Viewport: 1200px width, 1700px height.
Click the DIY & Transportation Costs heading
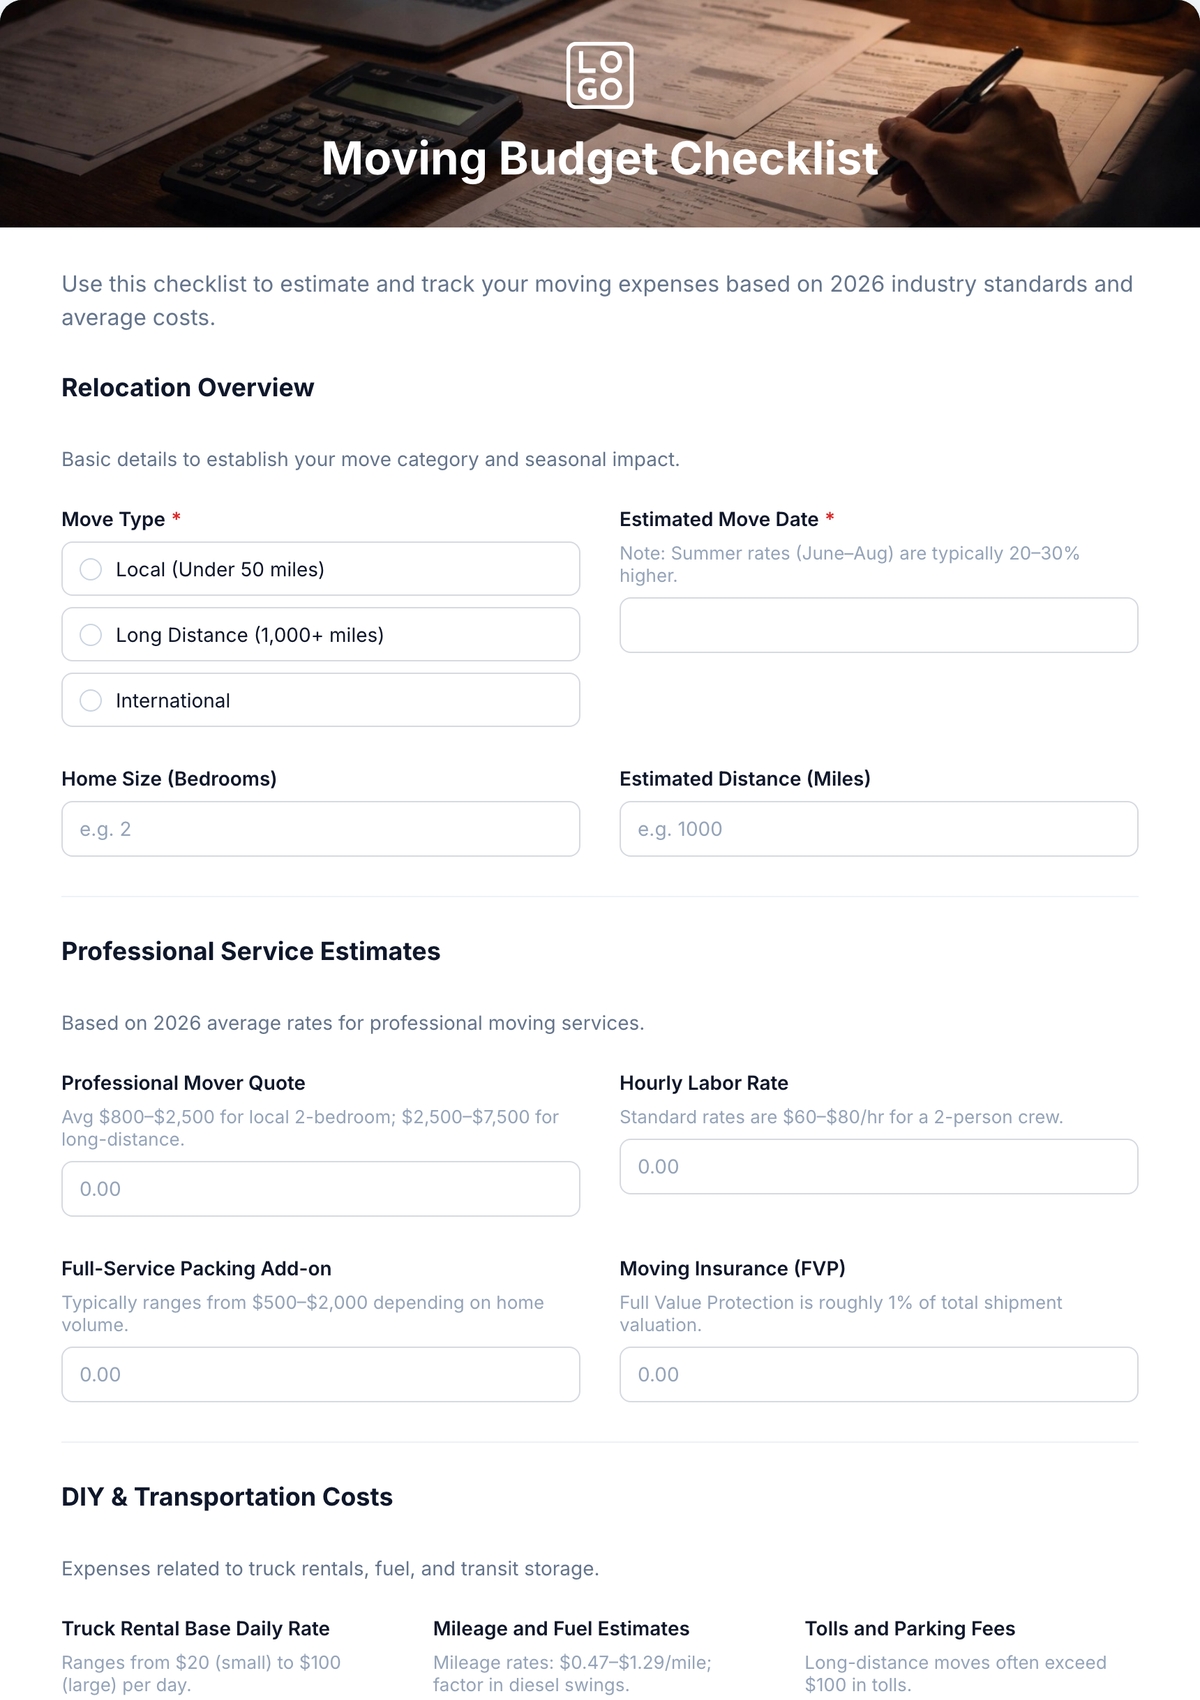tap(227, 1497)
